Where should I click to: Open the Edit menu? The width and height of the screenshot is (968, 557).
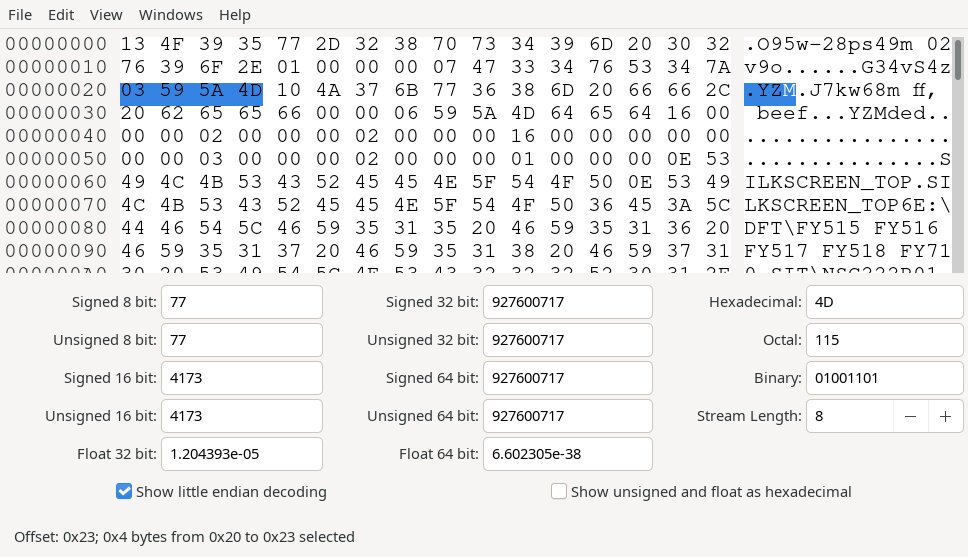coord(61,15)
